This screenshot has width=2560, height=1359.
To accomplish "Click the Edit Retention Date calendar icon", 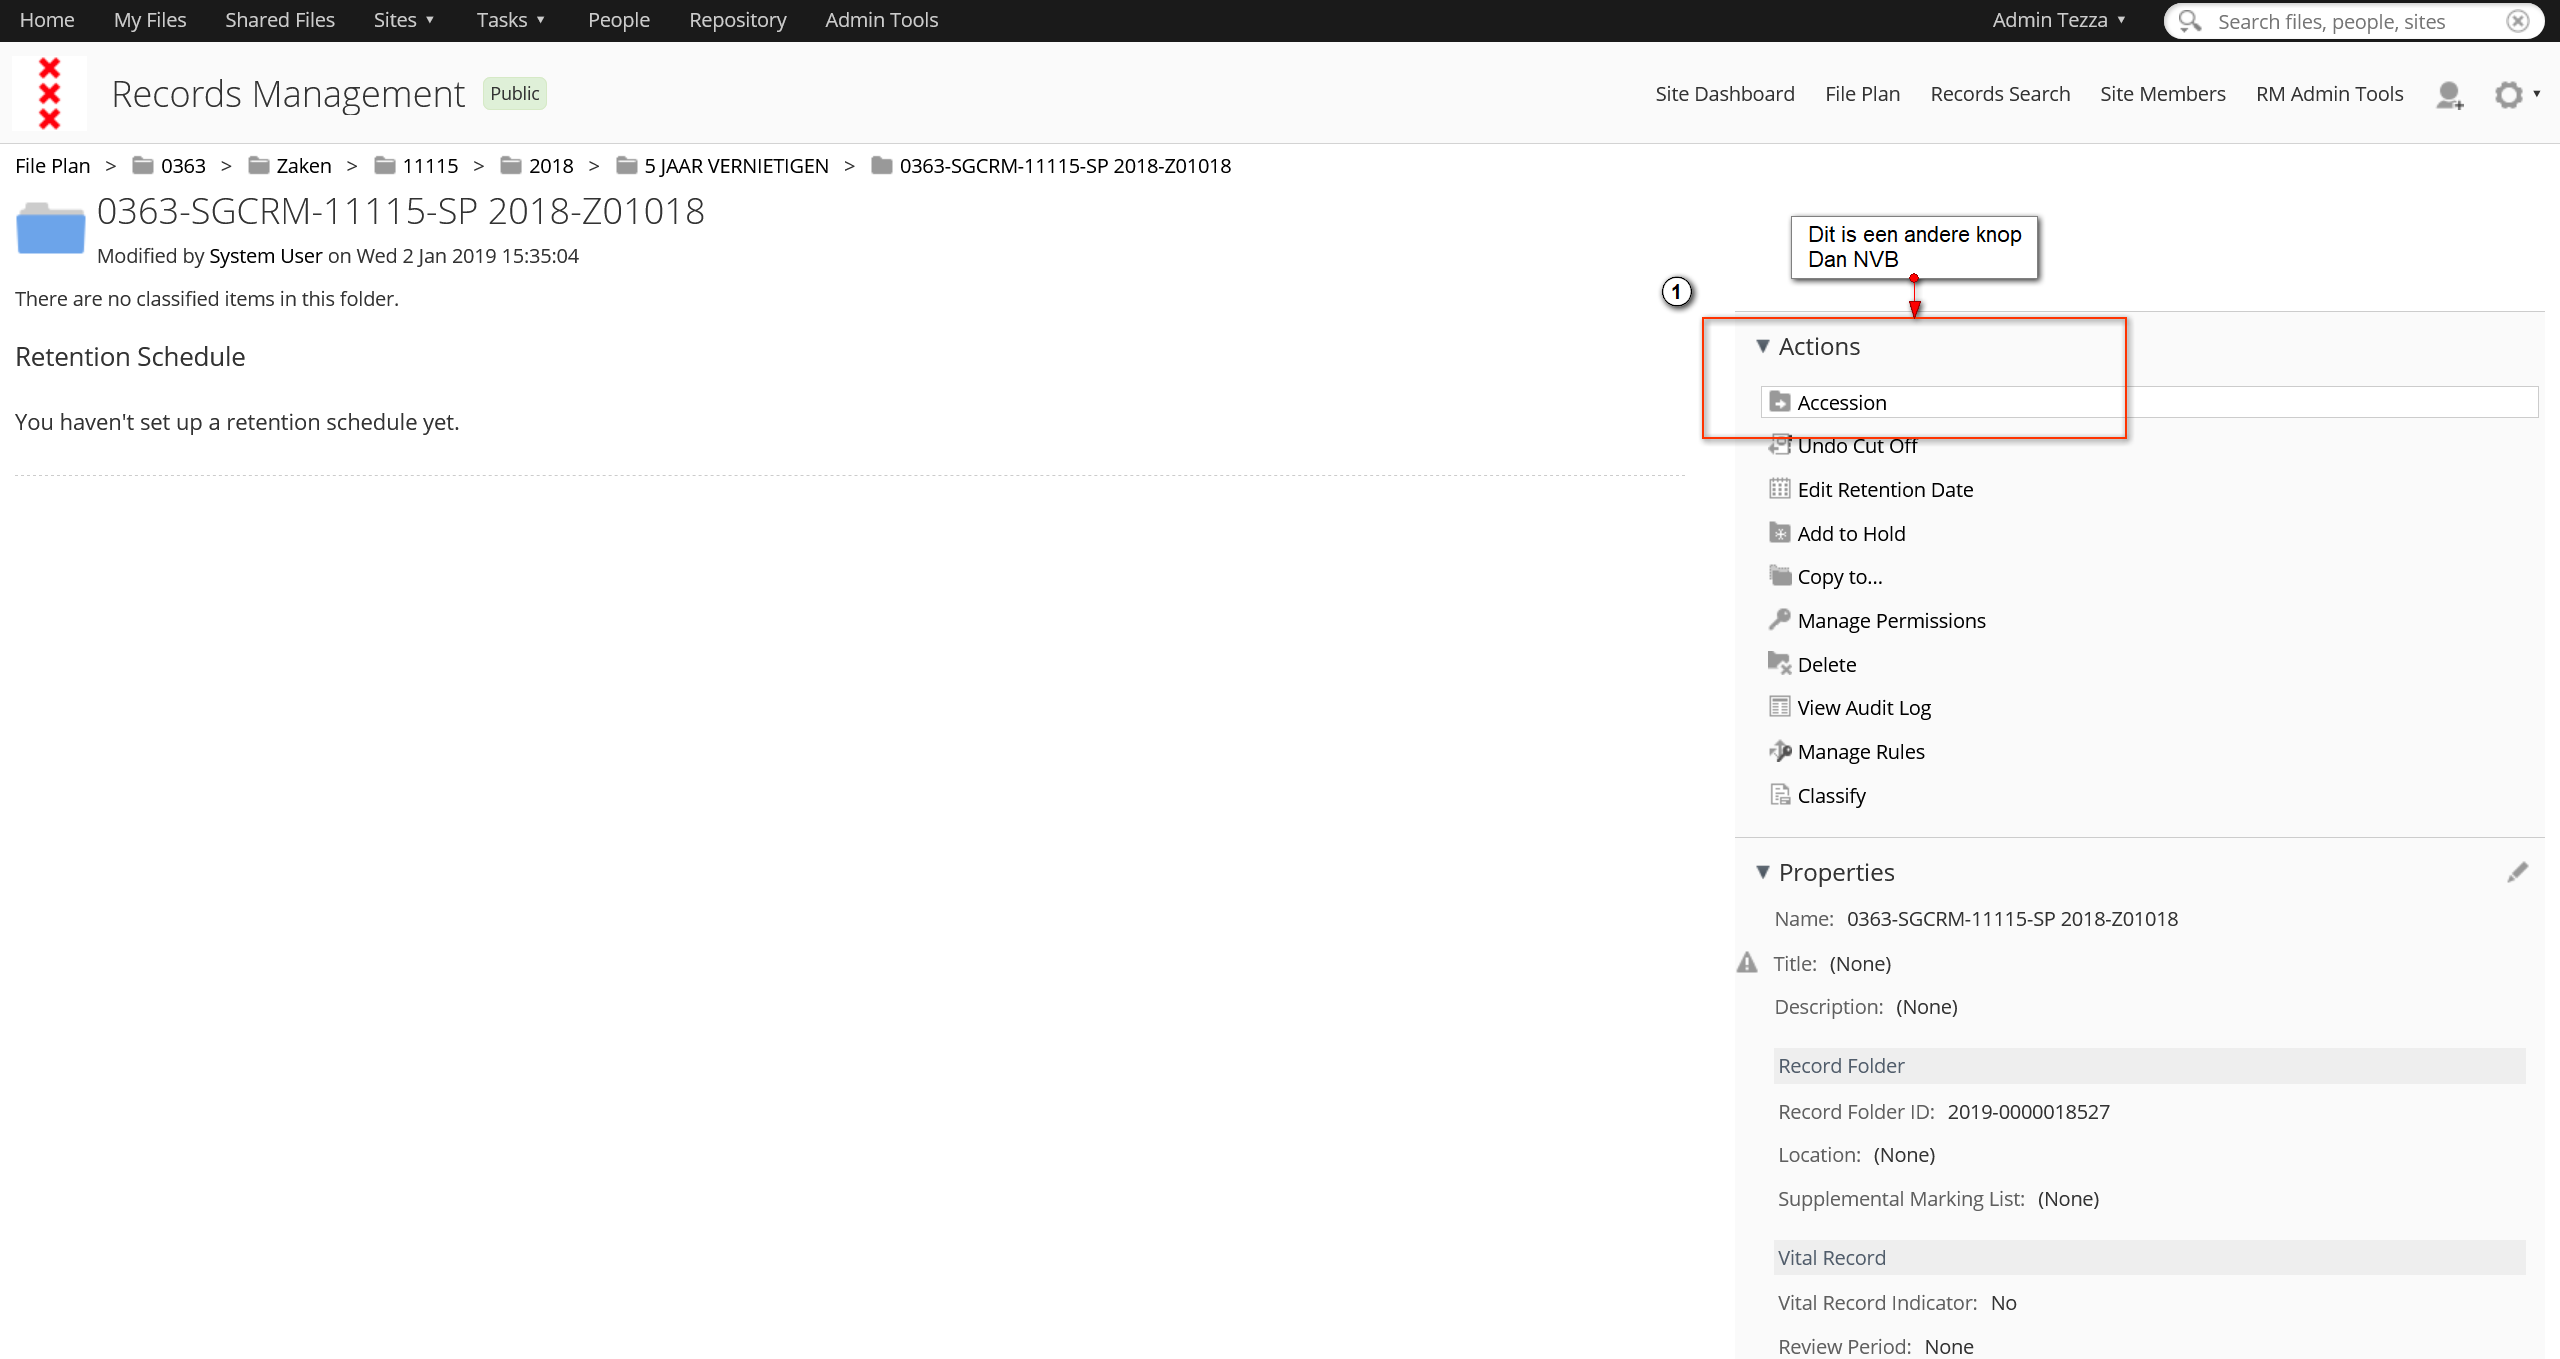I will click(1780, 489).
